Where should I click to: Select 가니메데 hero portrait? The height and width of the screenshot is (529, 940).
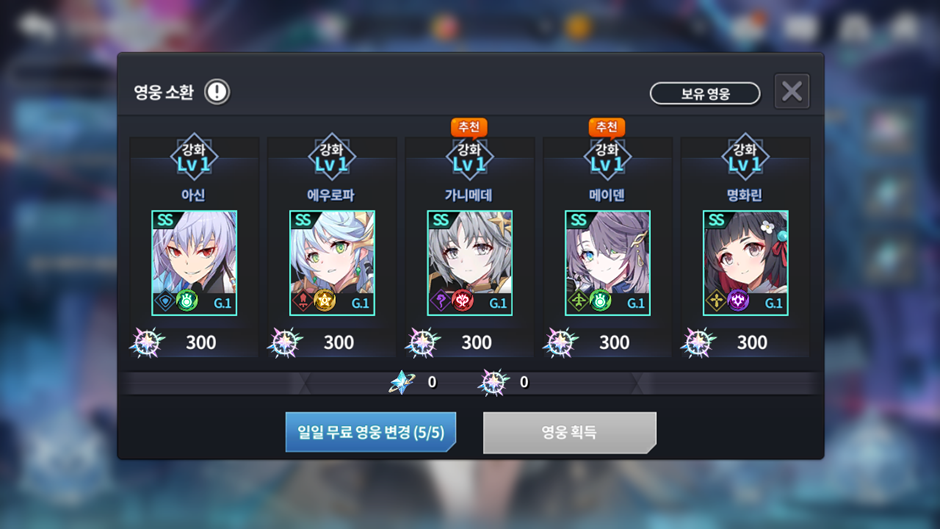click(470, 263)
